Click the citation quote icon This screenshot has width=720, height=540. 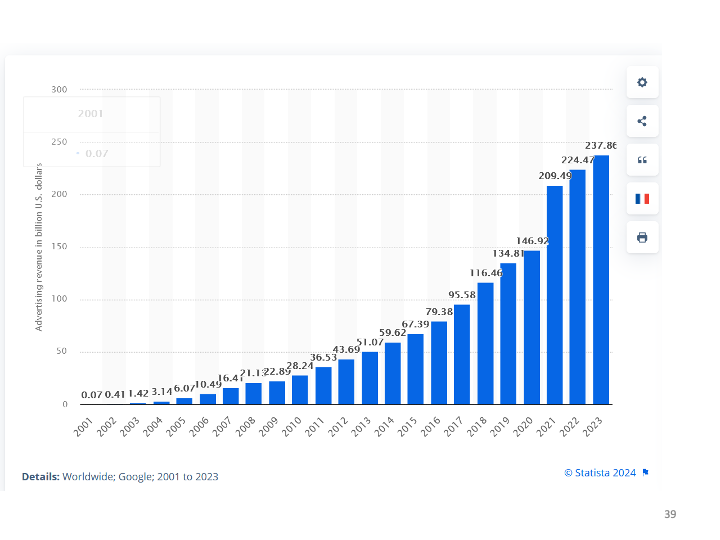pos(642,160)
